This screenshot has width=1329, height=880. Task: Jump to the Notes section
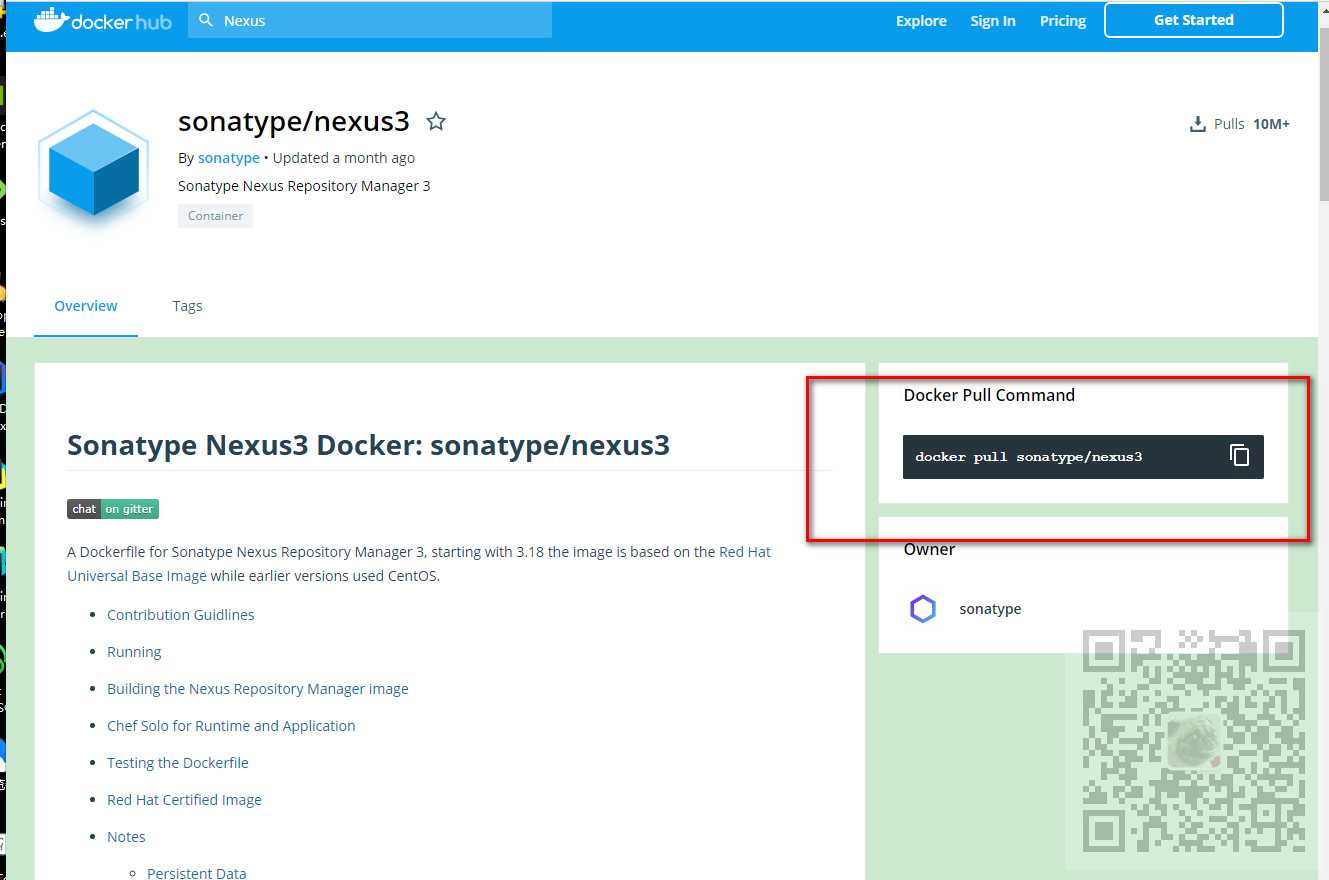tap(126, 837)
